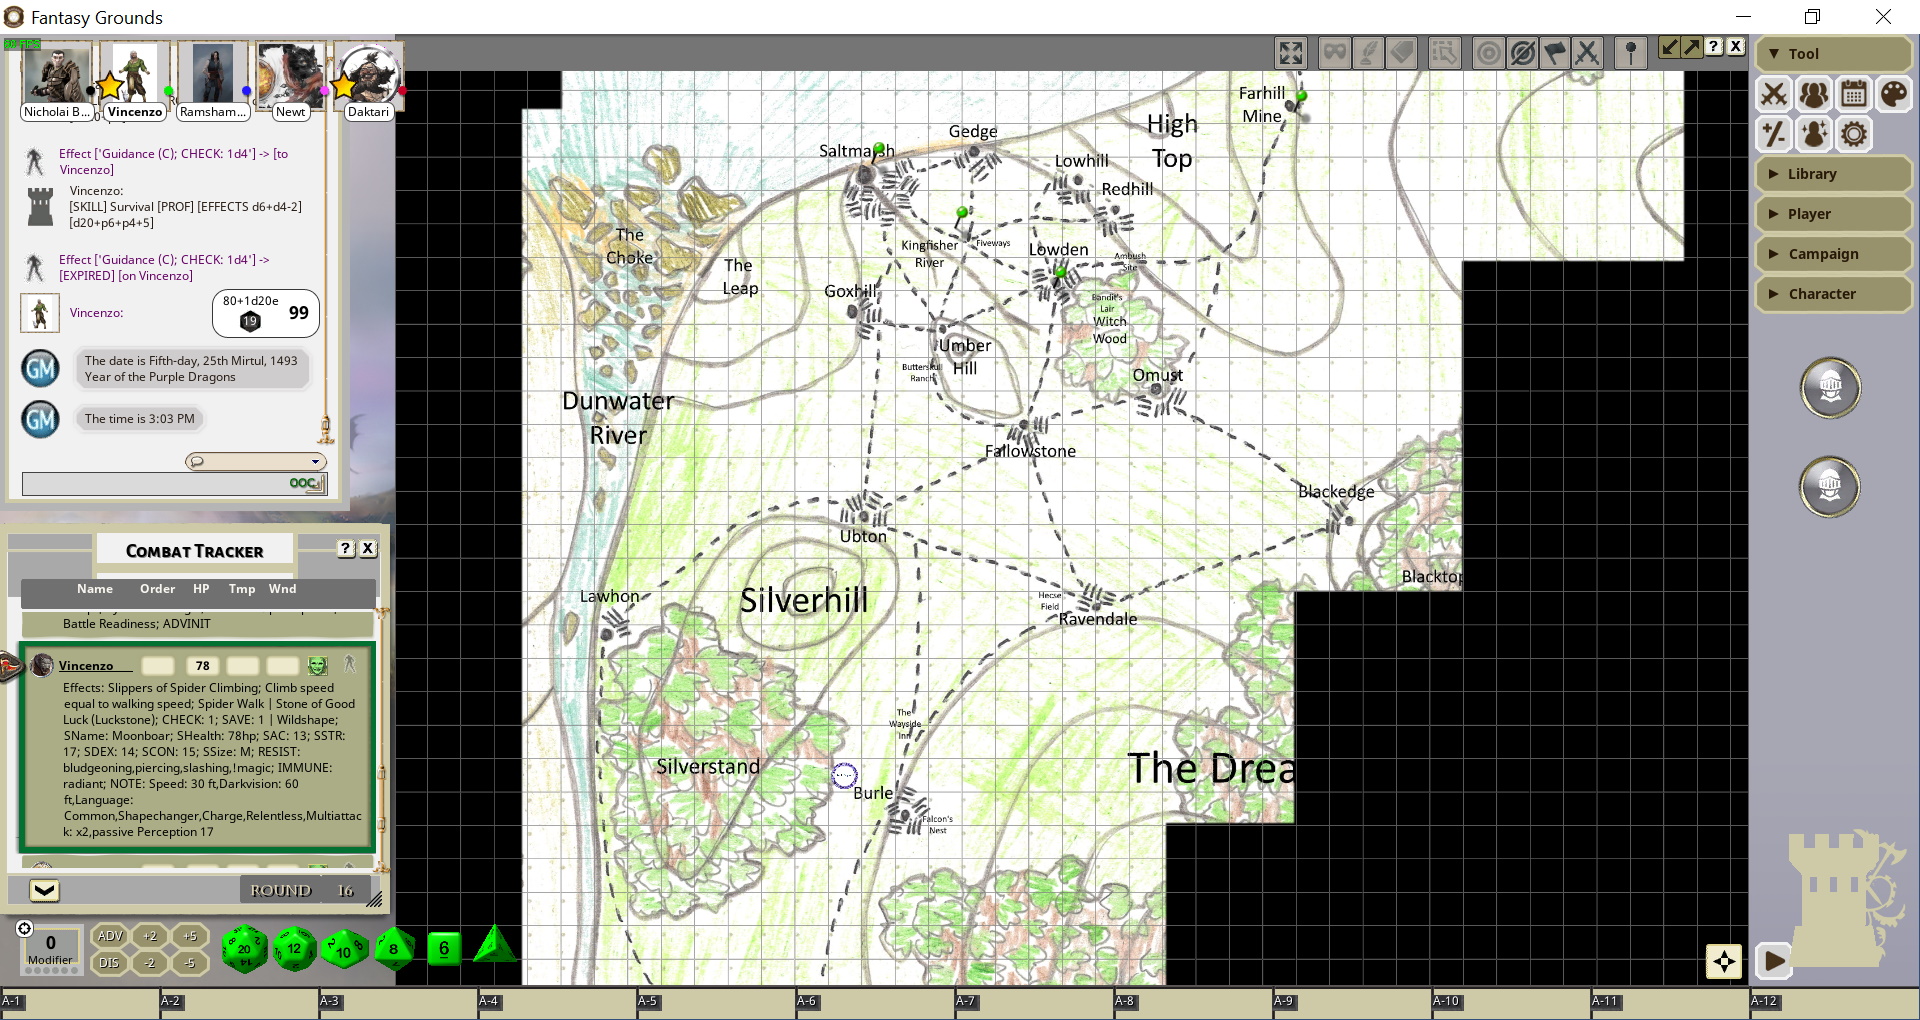
Task: Expand the Library sidebar section
Action: [1833, 174]
